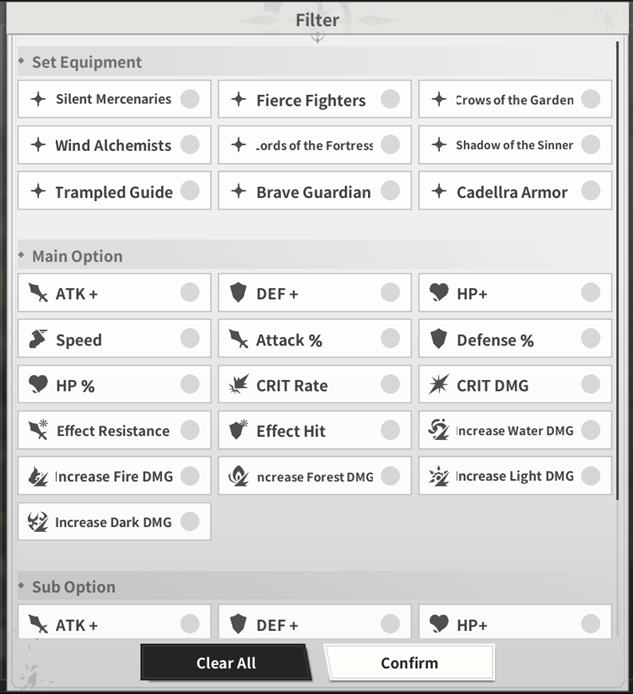This screenshot has height=694, width=633.
Task: Click the Clear All button
Action: click(226, 663)
